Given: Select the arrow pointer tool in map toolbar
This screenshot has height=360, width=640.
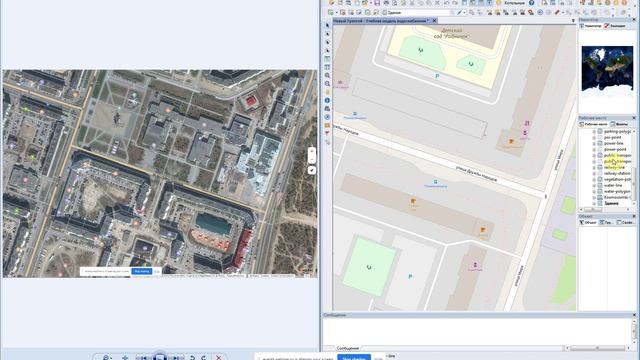Looking at the screenshot, I should coord(327,25).
